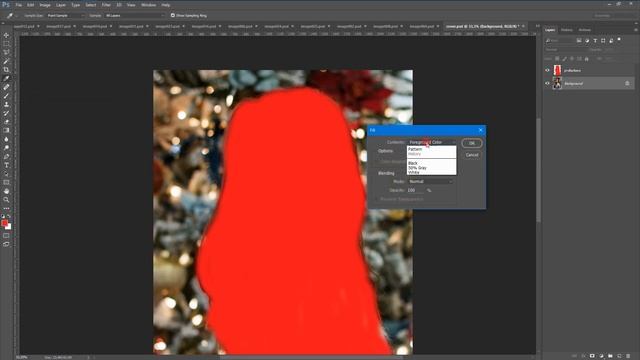Select the Pen tool
Screen dimensions: 640x360
(6, 156)
